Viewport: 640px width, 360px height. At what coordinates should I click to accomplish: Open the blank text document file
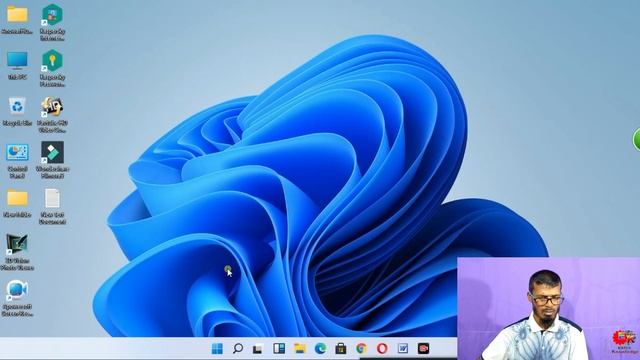coord(52,198)
